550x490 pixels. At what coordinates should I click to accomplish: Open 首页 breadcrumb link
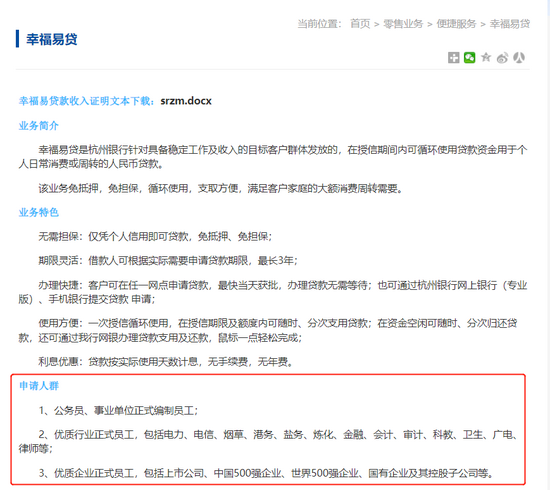(360, 24)
